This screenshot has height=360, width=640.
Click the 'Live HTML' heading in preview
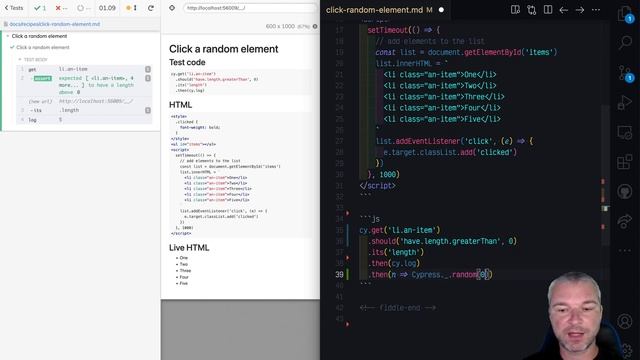[x=189, y=248]
